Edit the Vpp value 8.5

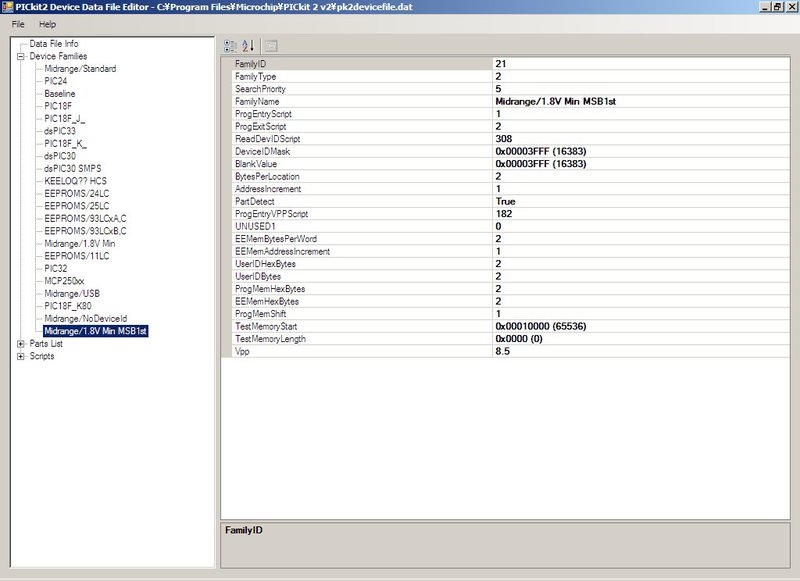[x=641, y=351]
